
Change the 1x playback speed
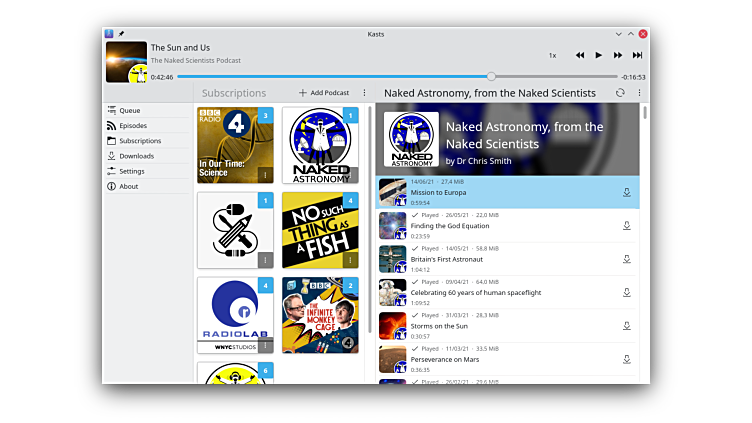[x=552, y=55]
